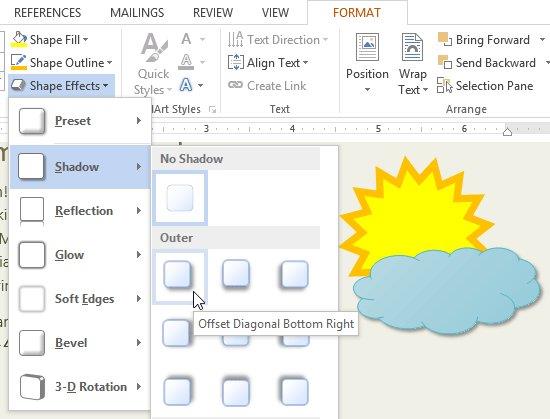The width and height of the screenshot is (550, 419).
Task: Expand the Bring Forward dropdown arrow
Action: (x=543, y=40)
